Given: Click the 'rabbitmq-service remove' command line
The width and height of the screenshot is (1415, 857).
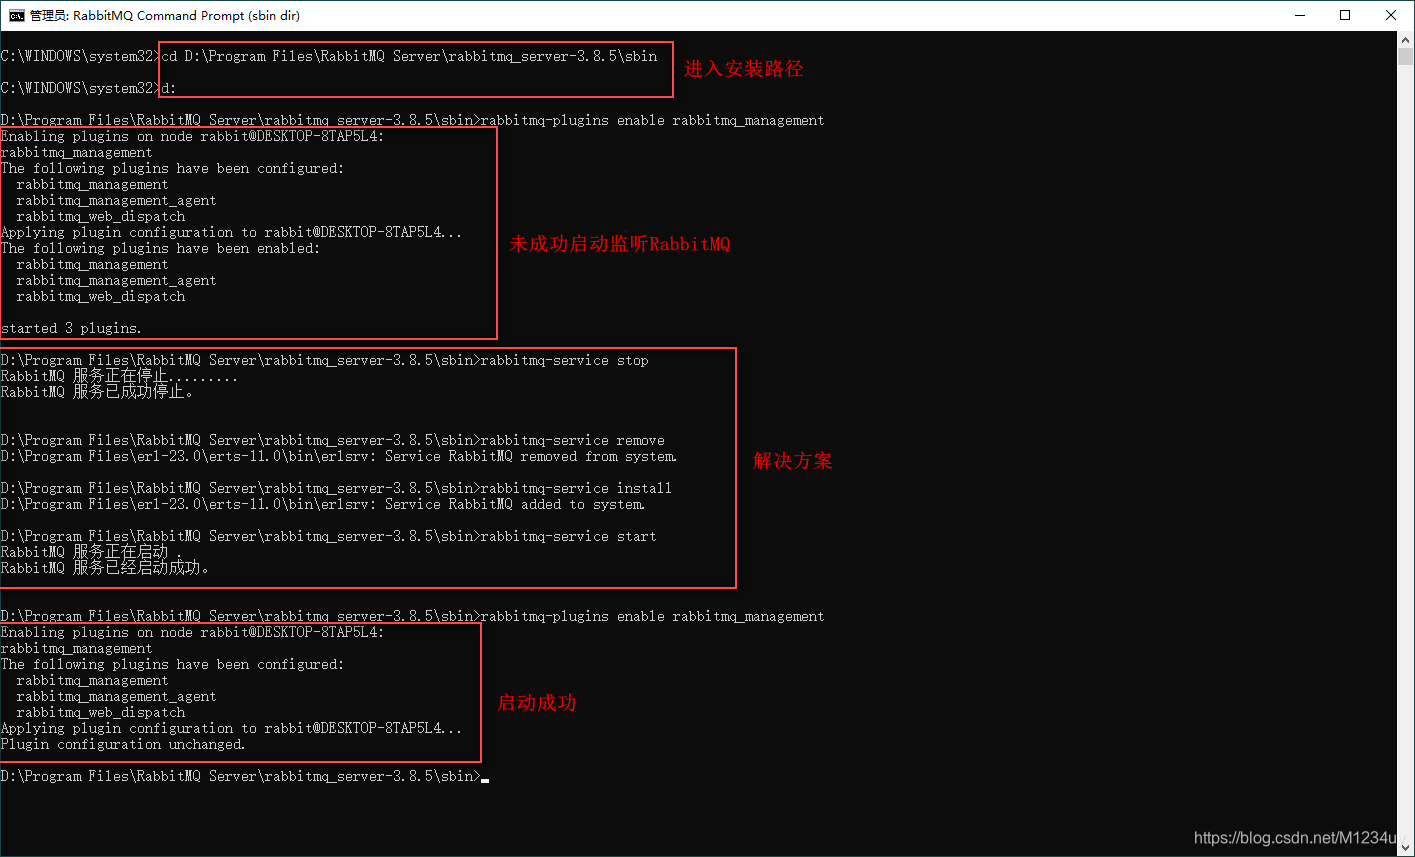Looking at the screenshot, I should point(333,440).
